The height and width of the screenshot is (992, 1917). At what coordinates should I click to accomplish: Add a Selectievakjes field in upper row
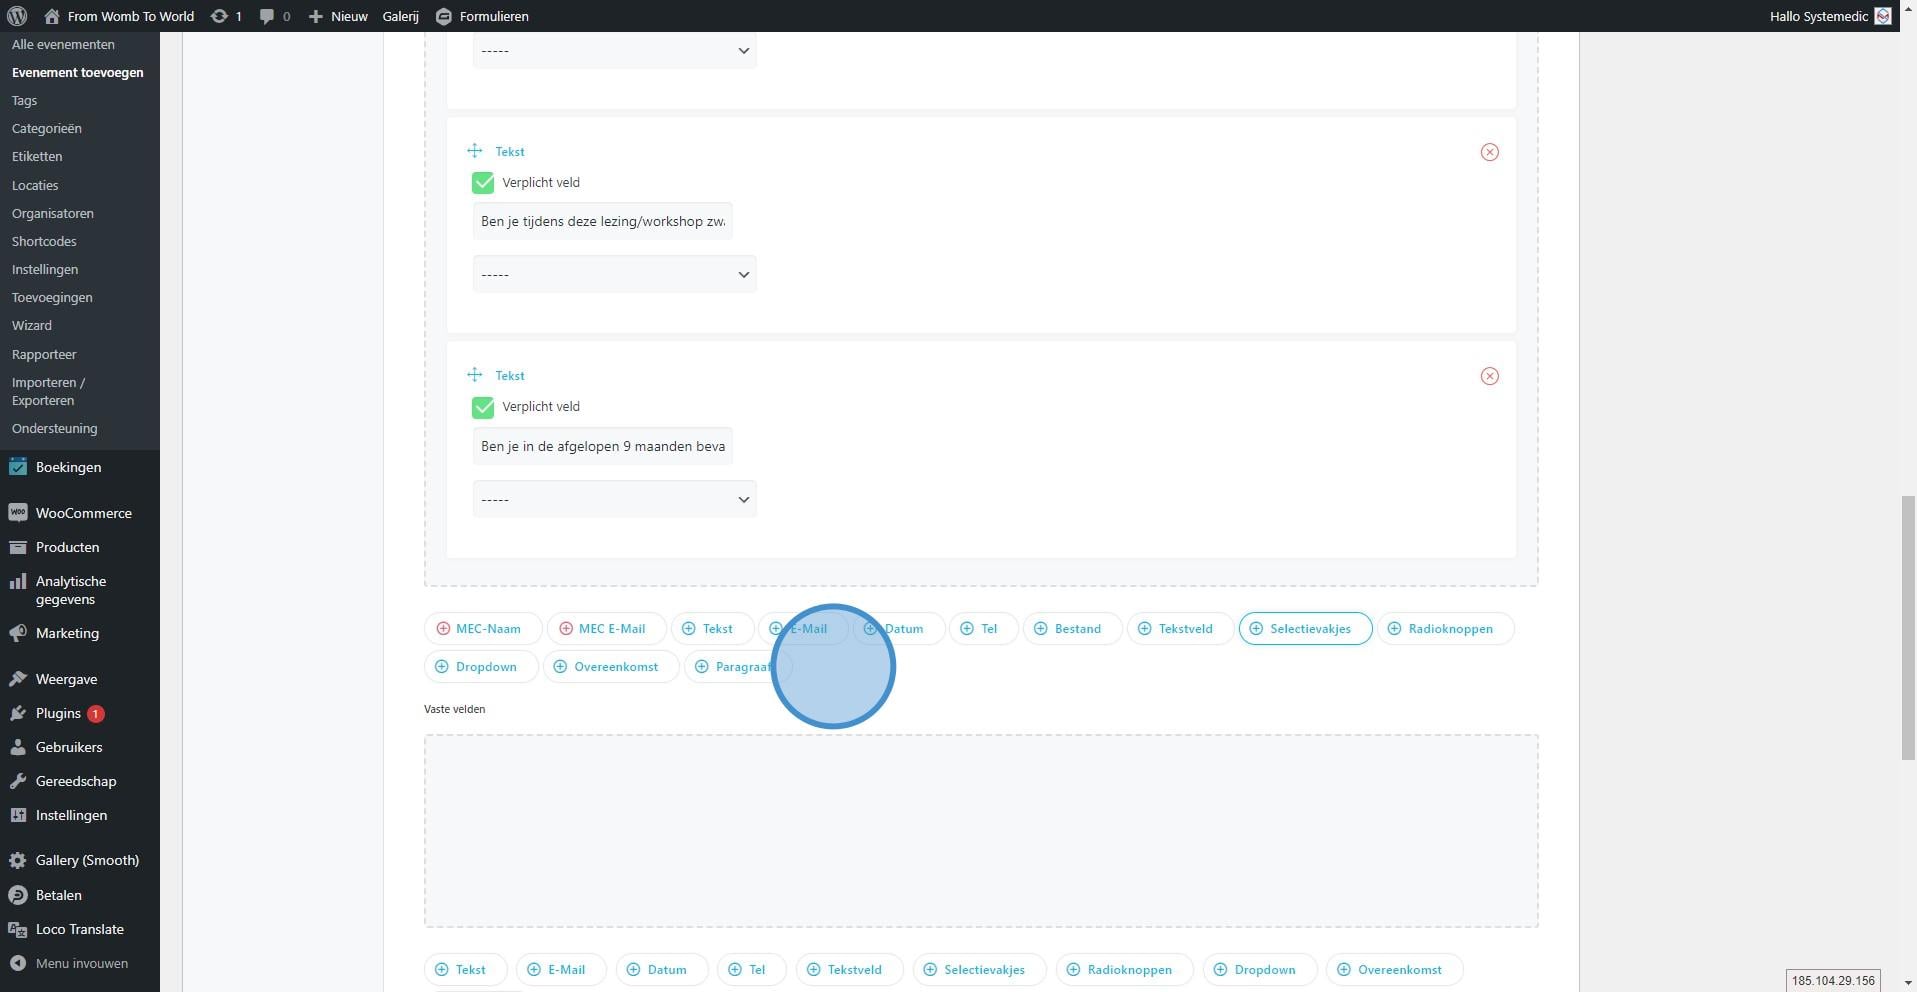[1305, 629]
